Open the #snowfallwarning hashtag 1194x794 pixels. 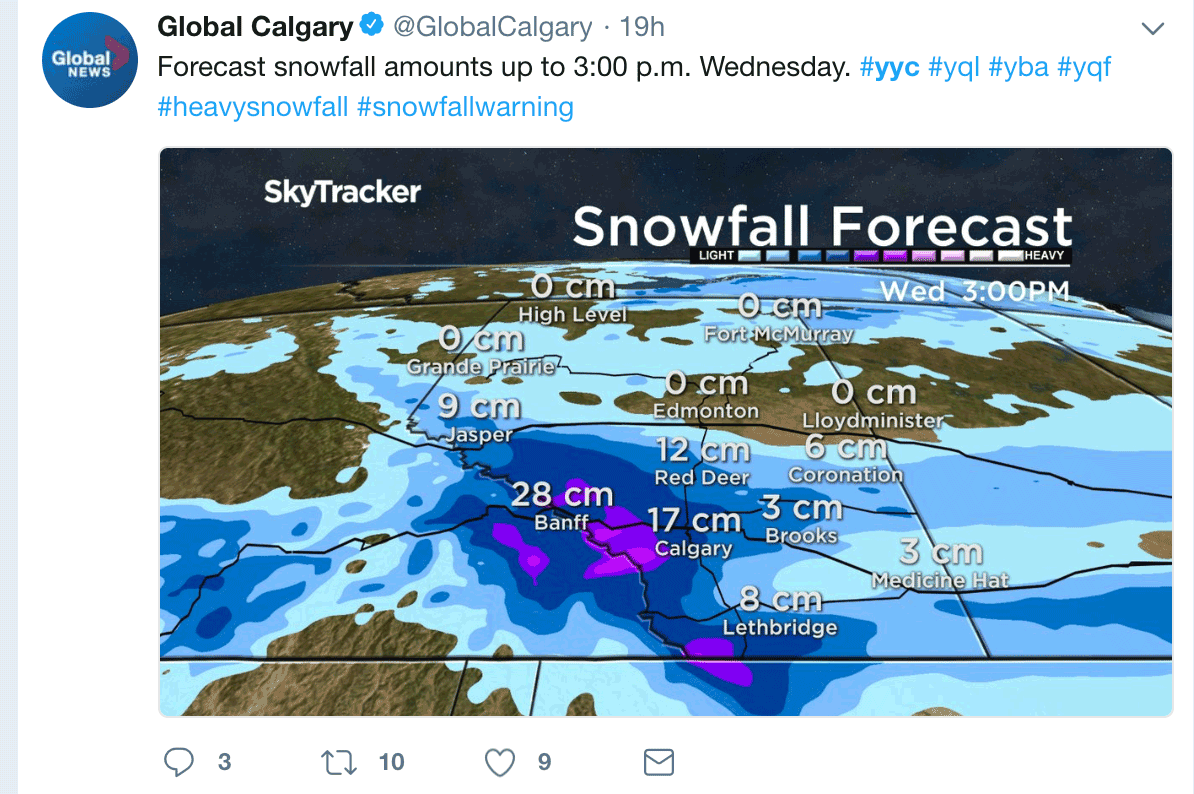465,107
